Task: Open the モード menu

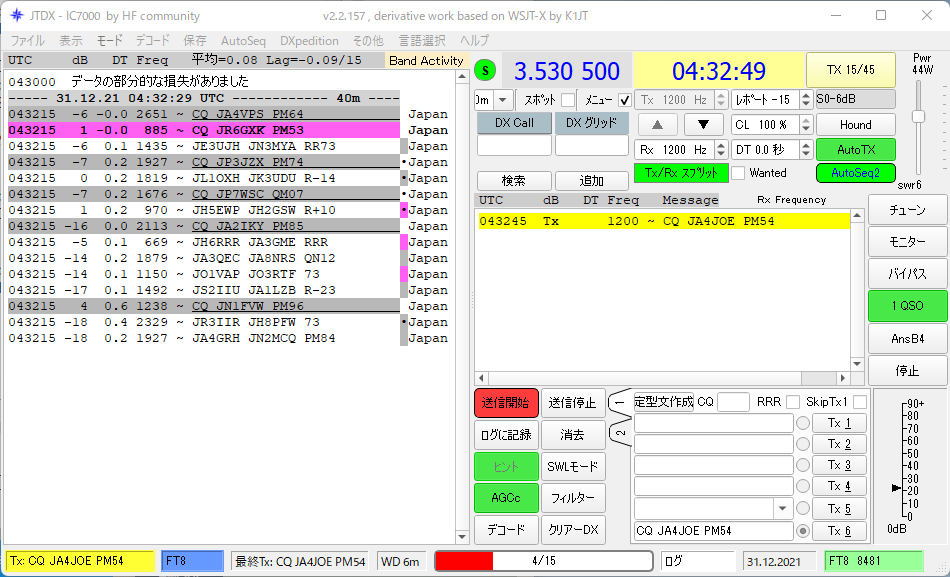Action: pyautogui.click(x=109, y=41)
